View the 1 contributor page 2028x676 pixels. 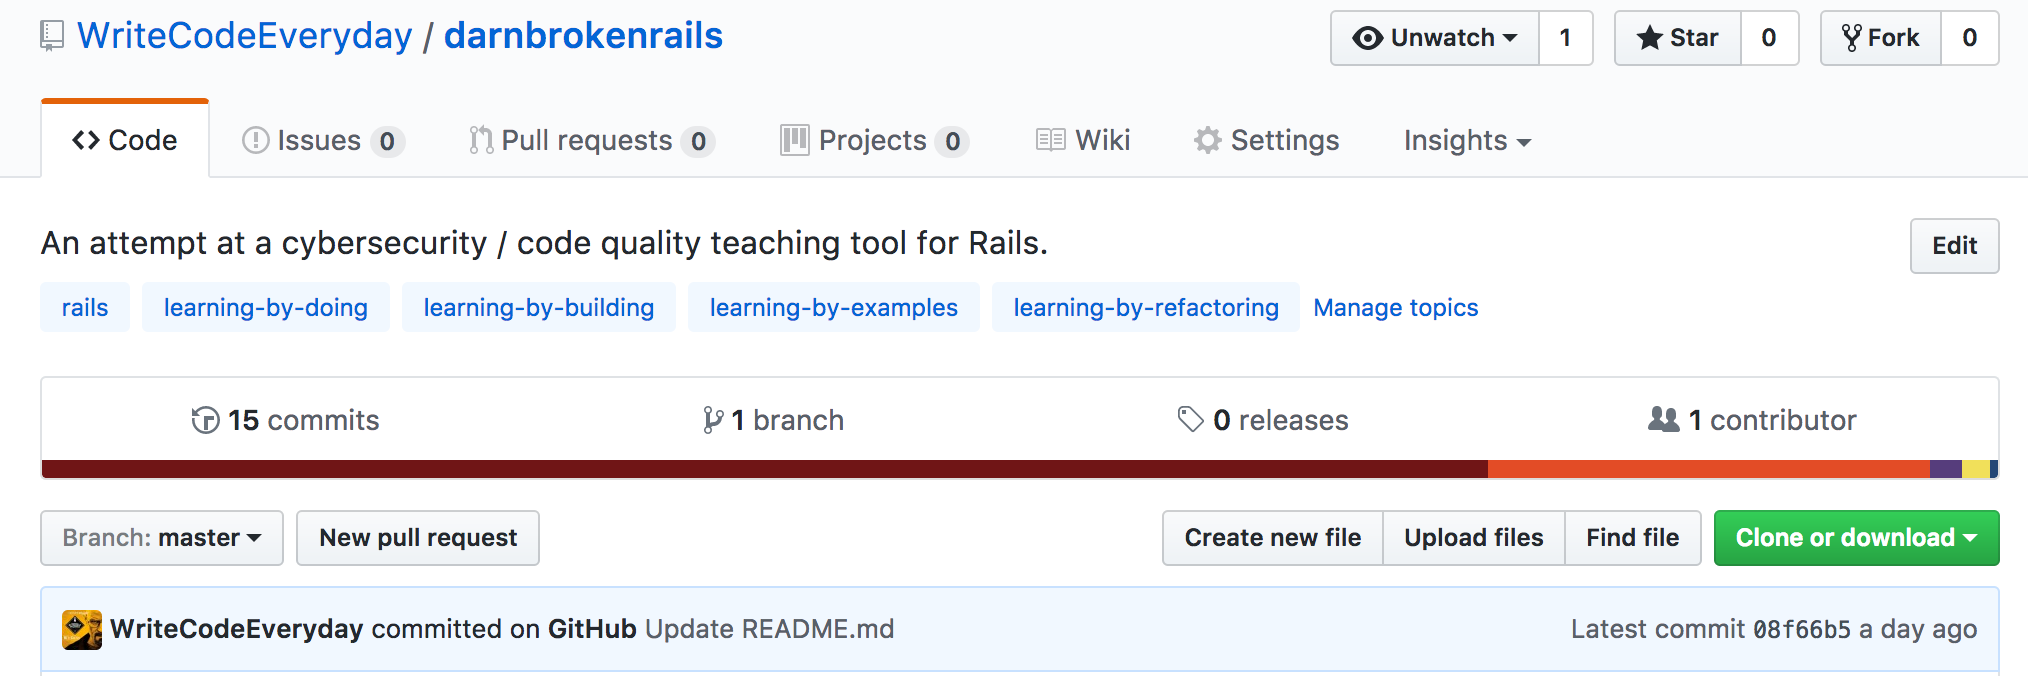1752,420
